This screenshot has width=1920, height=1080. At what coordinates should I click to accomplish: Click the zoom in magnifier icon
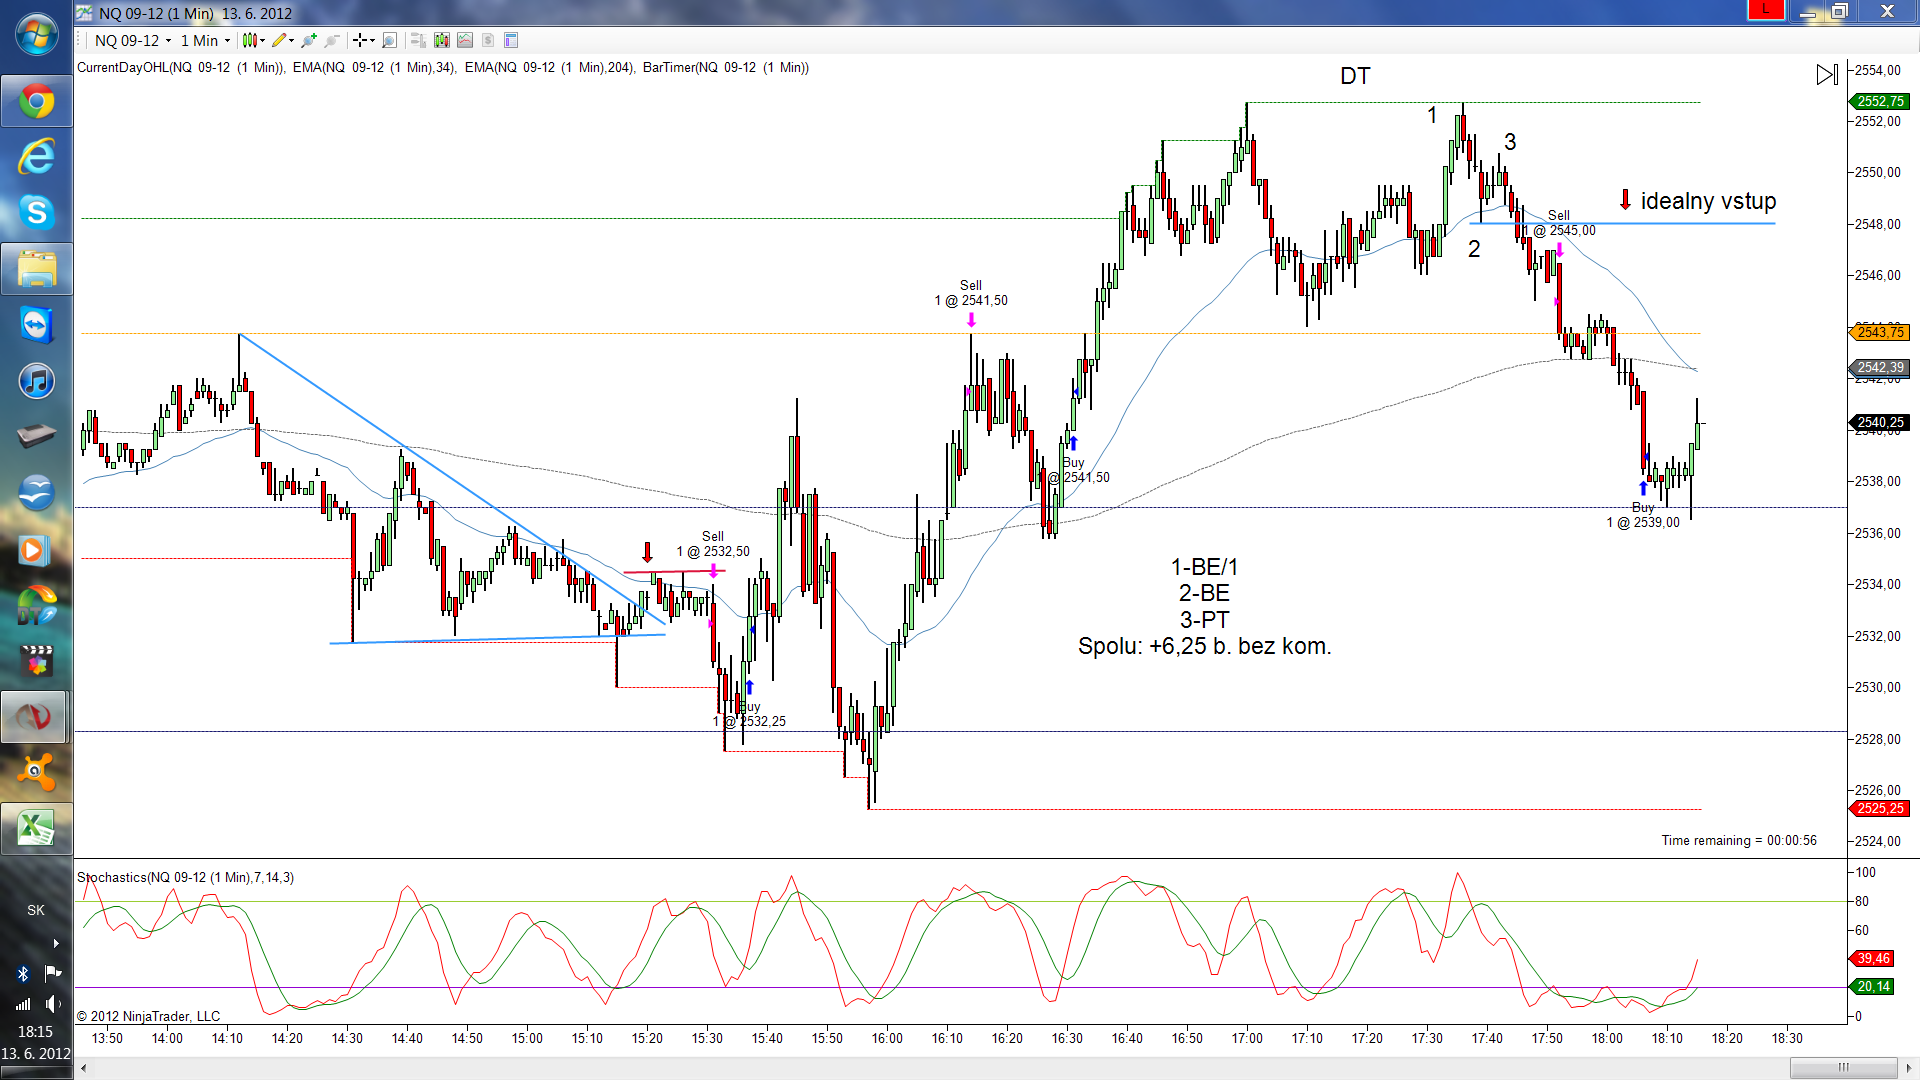click(x=309, y=41)
